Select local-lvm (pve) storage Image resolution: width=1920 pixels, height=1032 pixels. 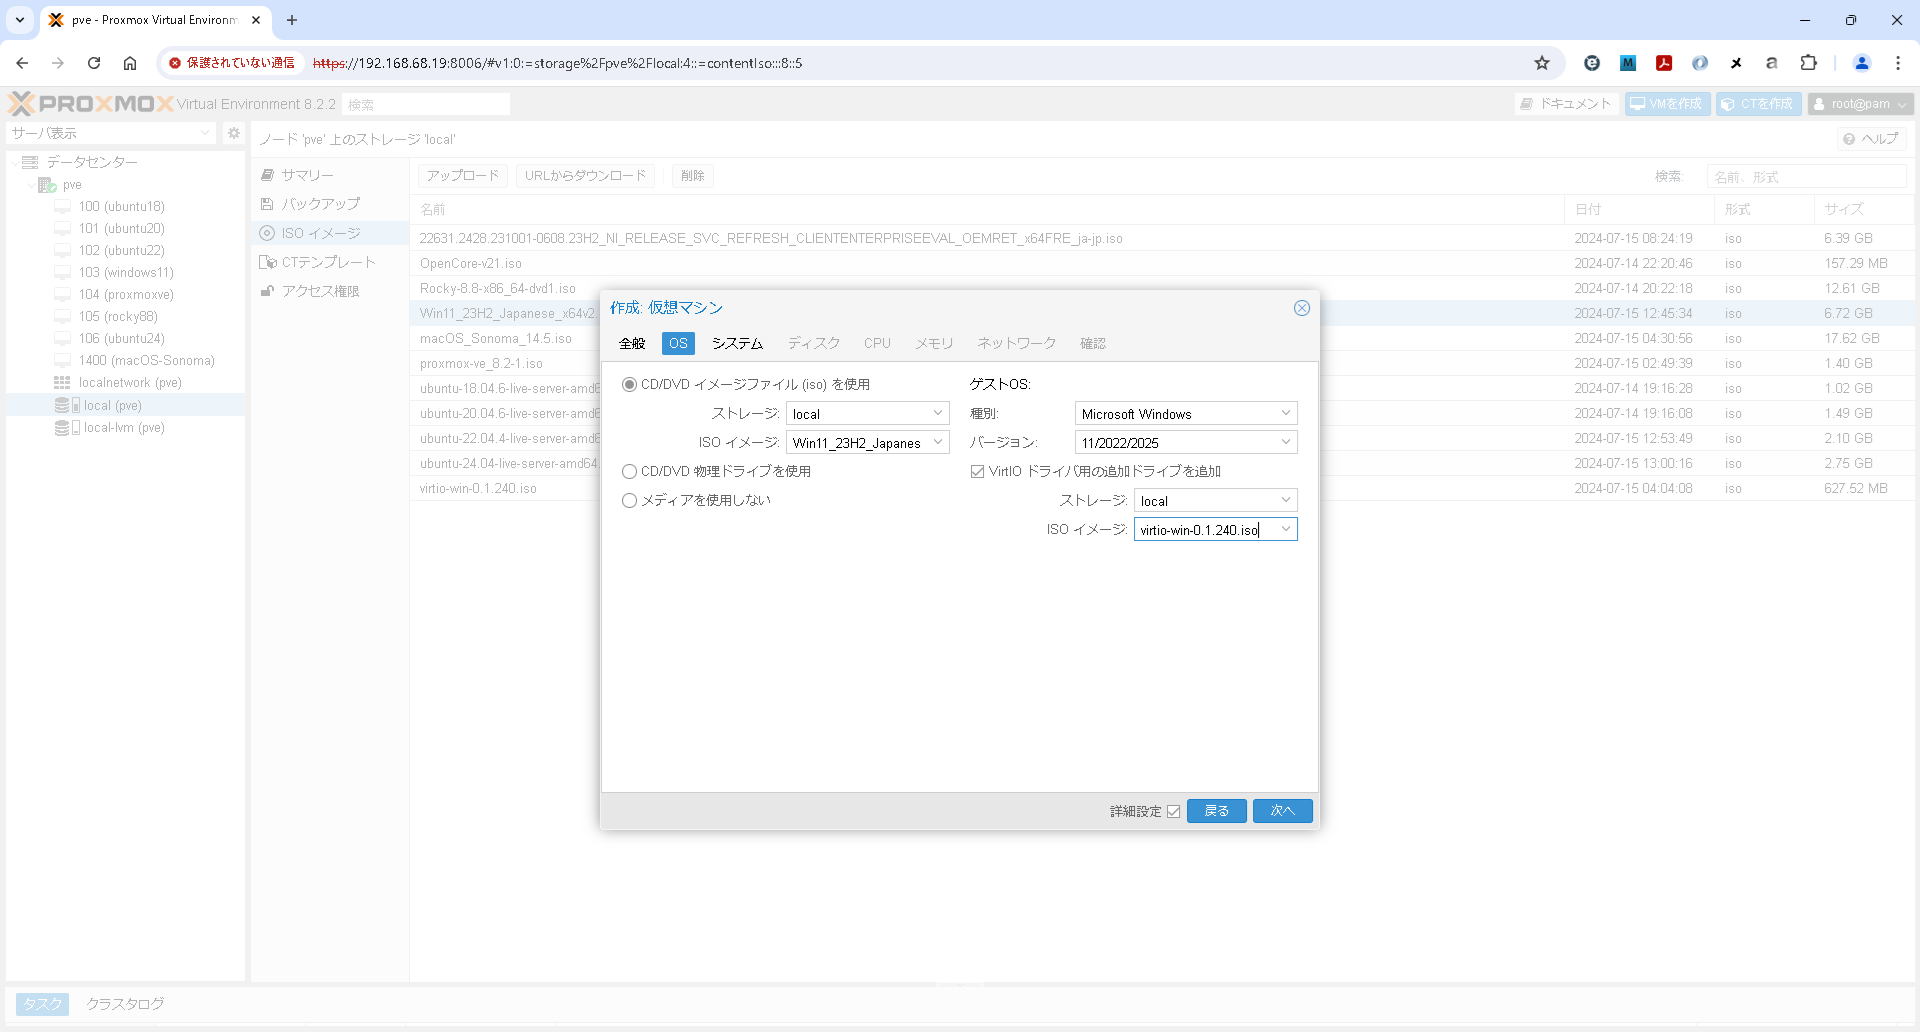(124, 428)
